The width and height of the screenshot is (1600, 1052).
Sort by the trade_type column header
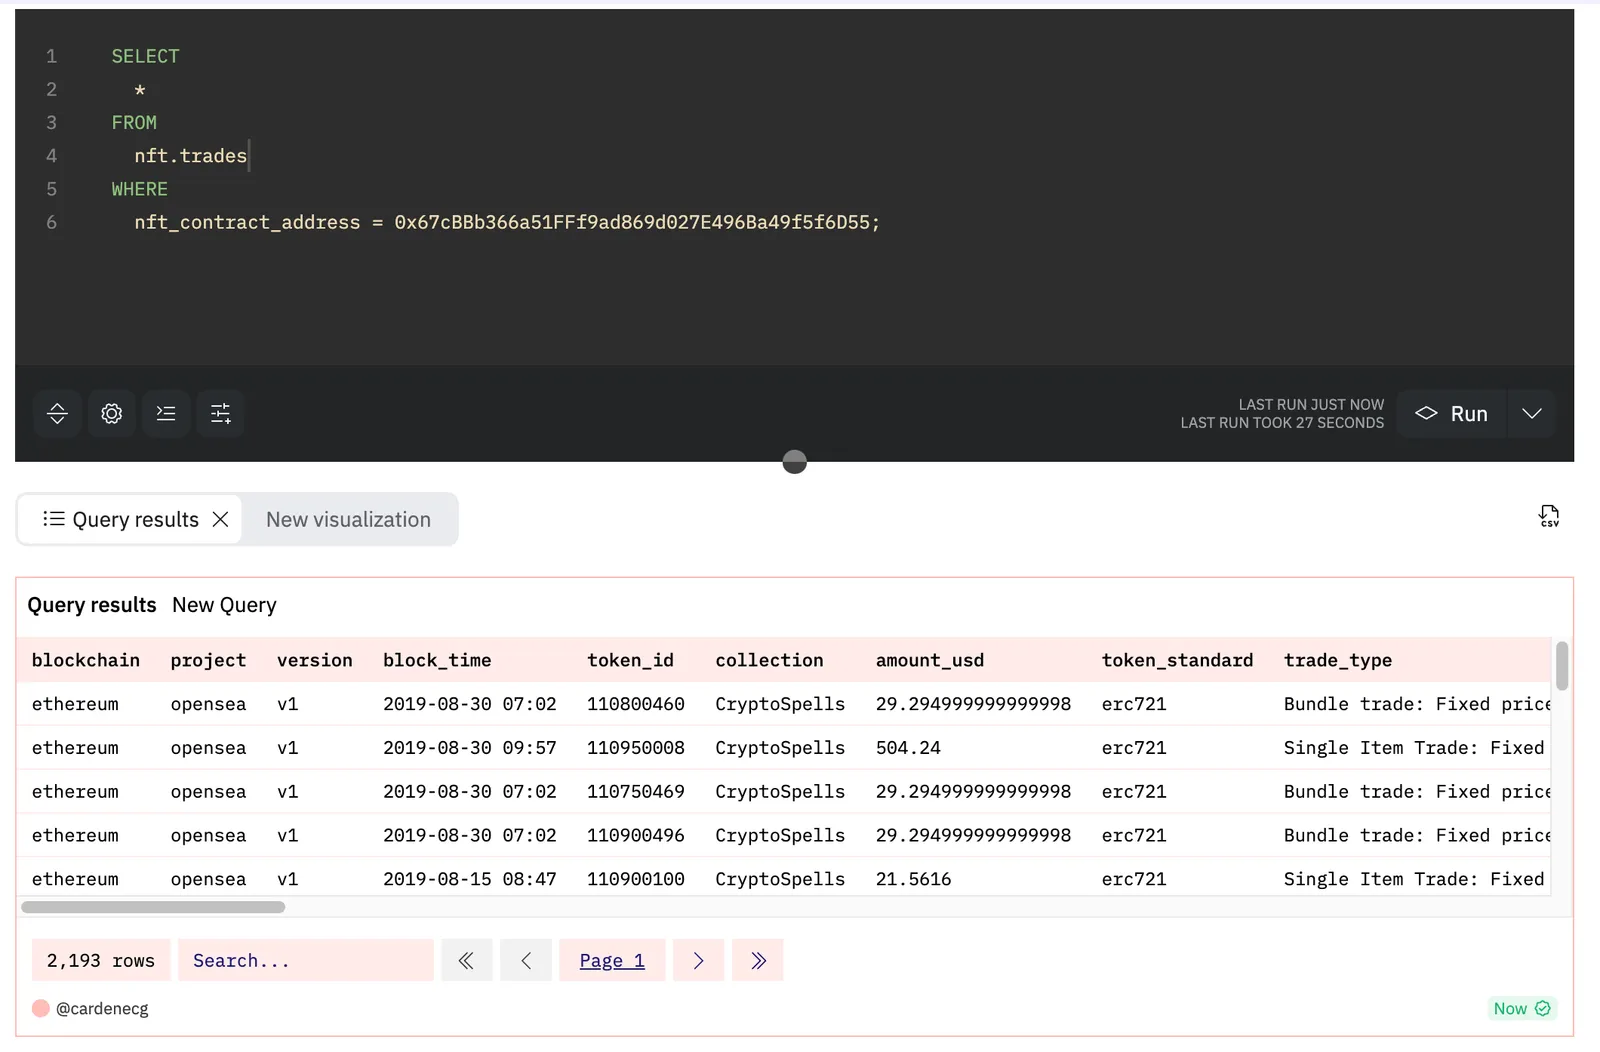coord(1338,660)
